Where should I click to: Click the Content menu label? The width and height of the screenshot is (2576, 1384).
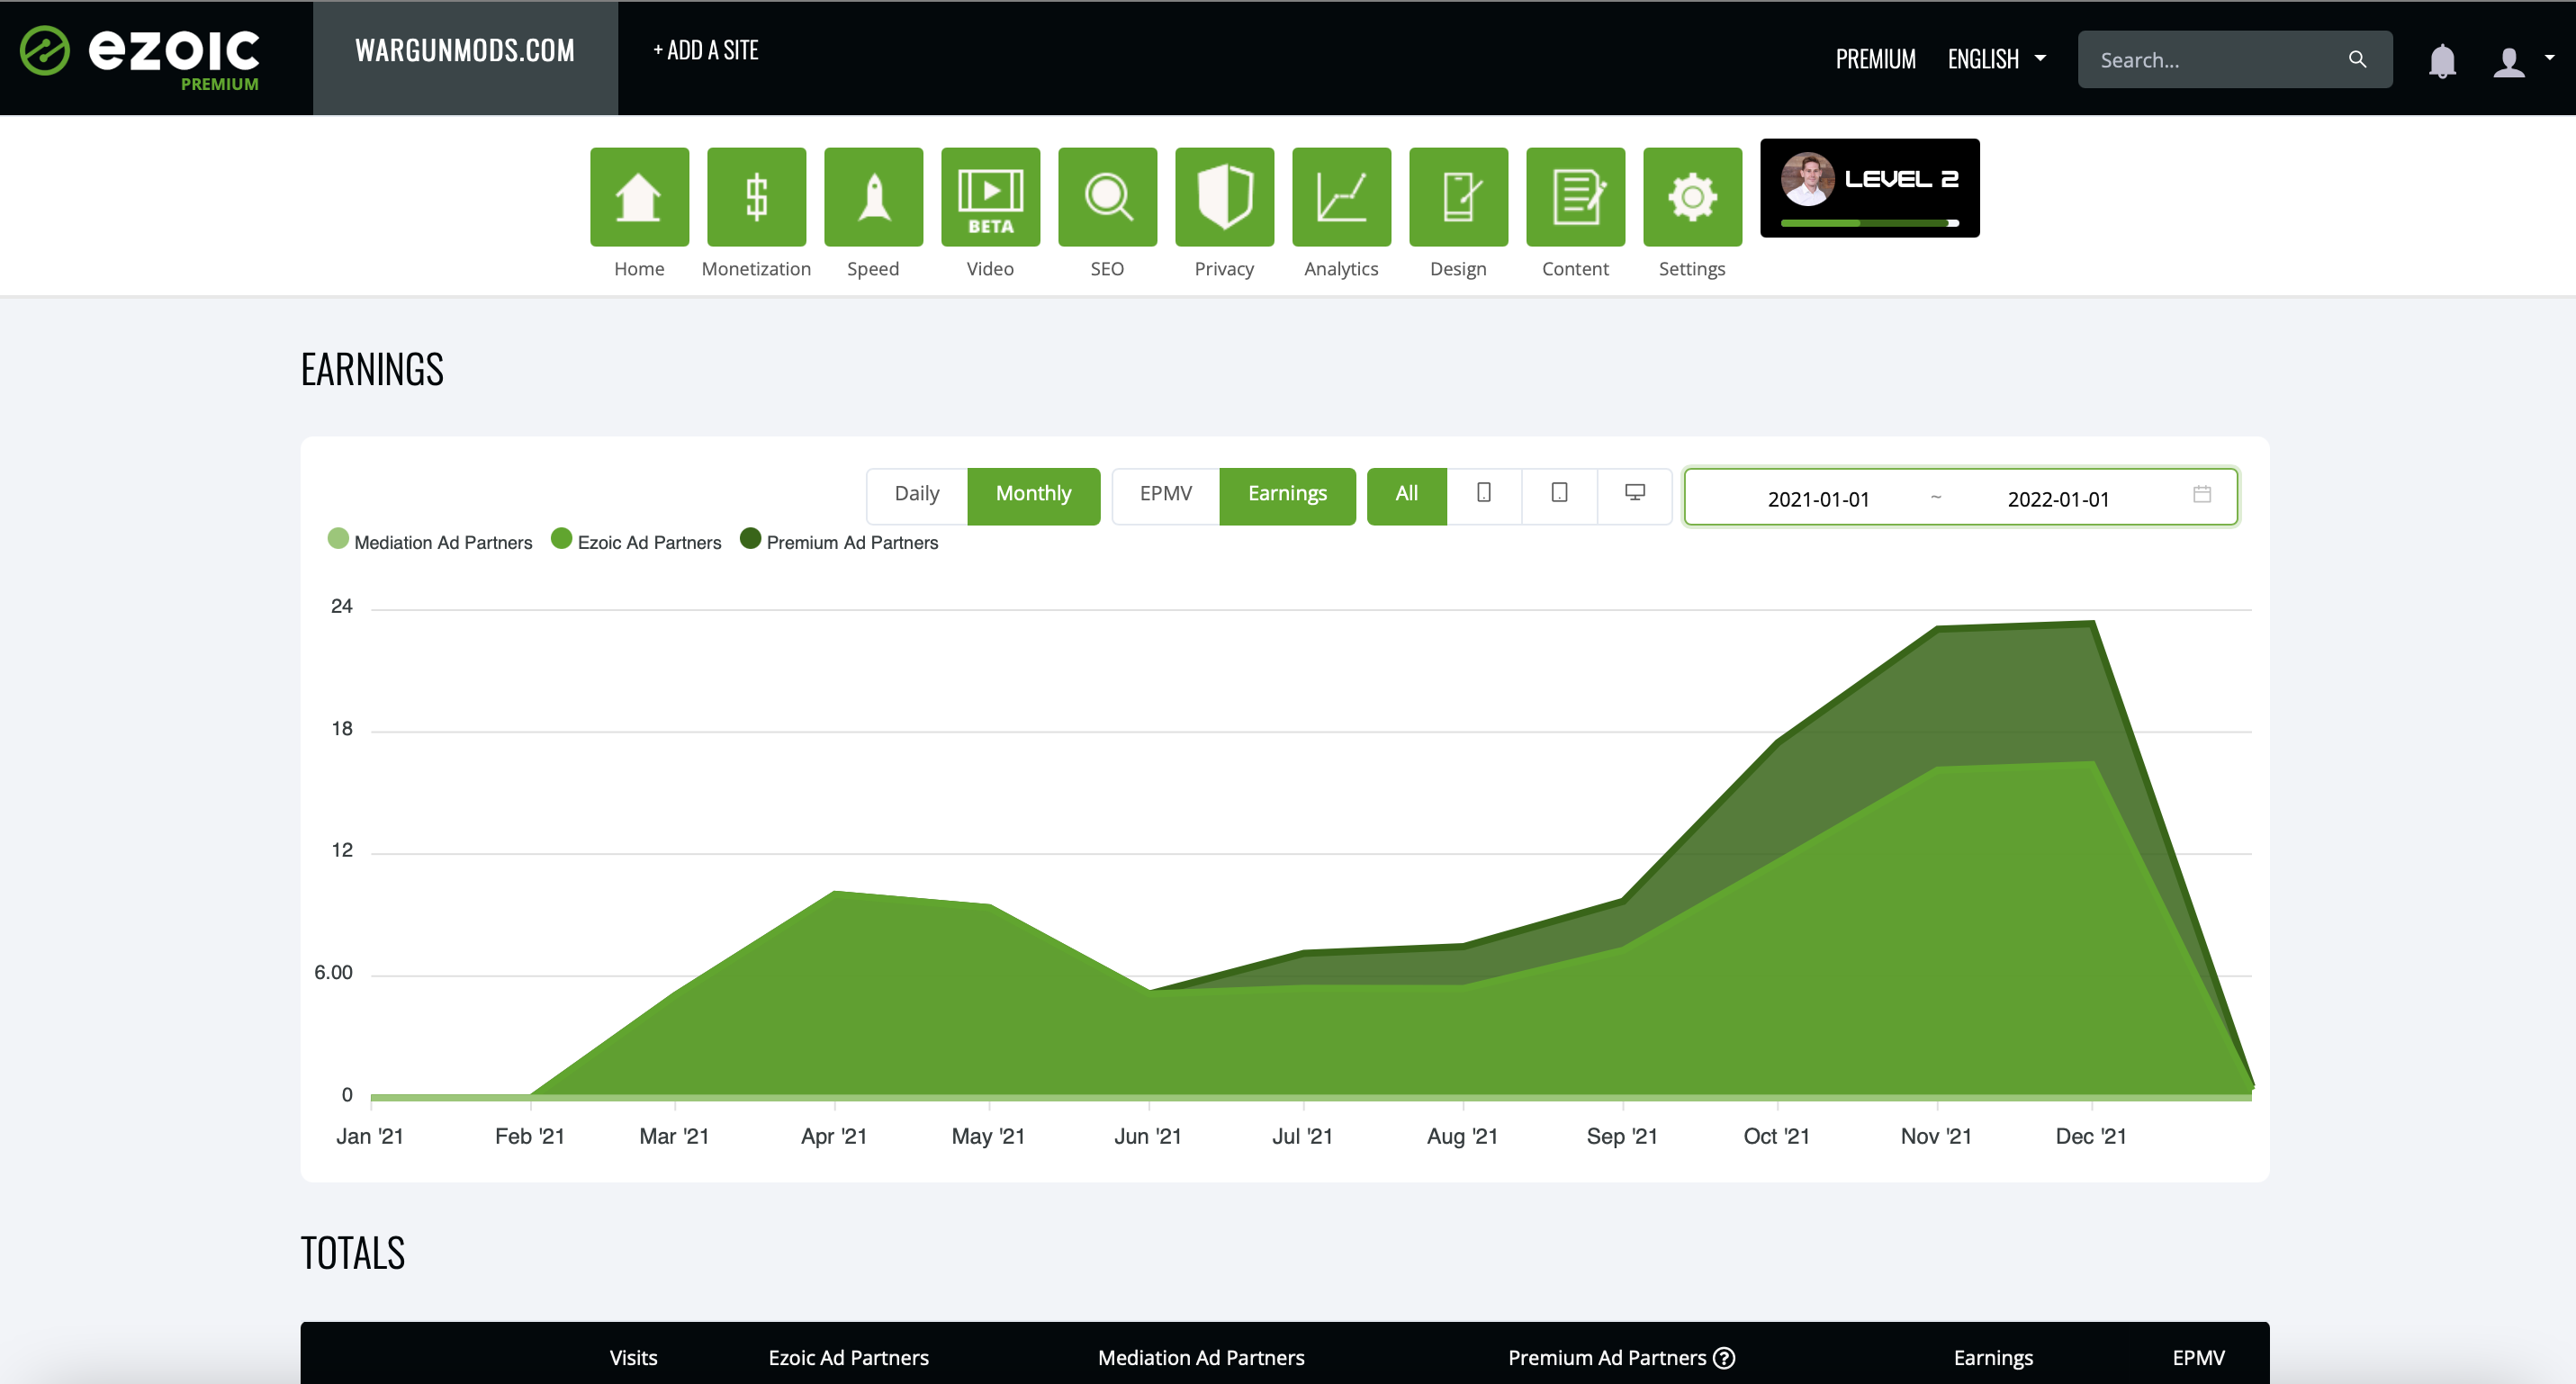[1575, 268]
